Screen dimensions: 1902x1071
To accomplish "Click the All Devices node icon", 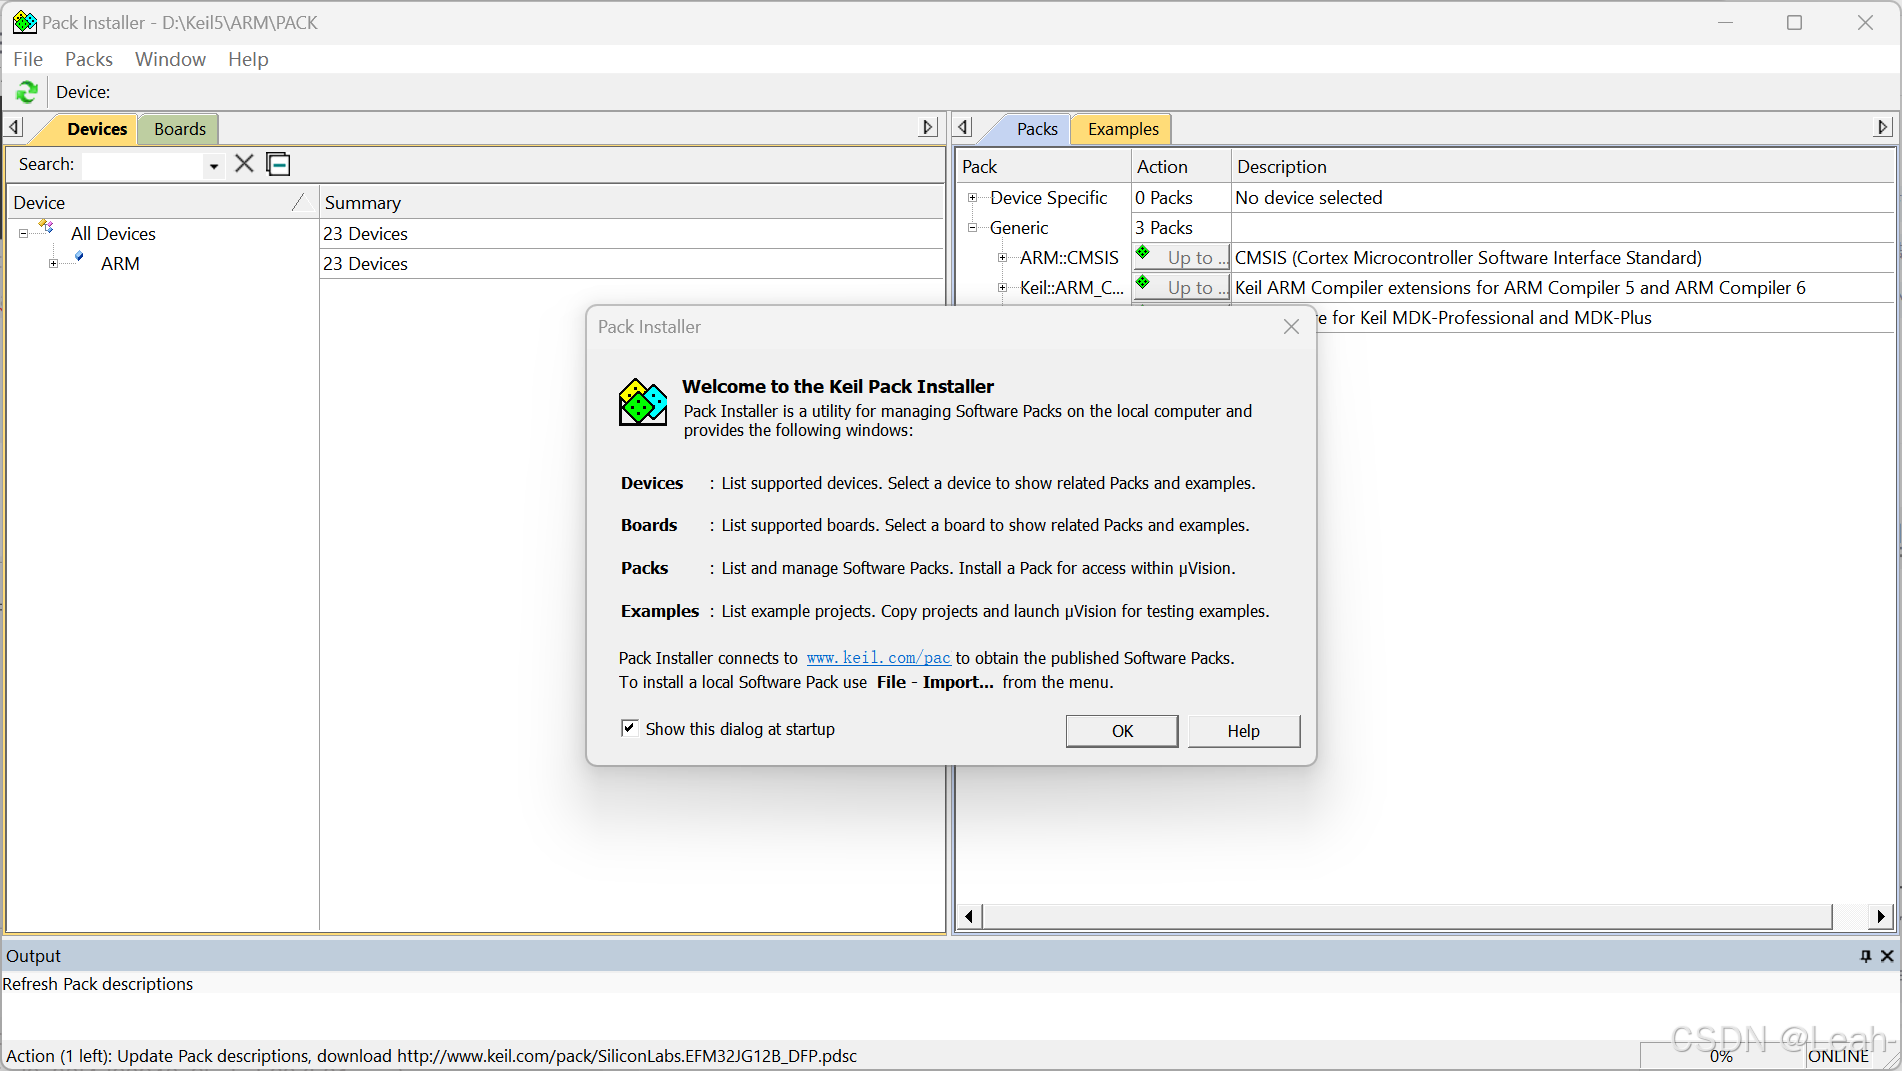I will click(x=46, y=227).
